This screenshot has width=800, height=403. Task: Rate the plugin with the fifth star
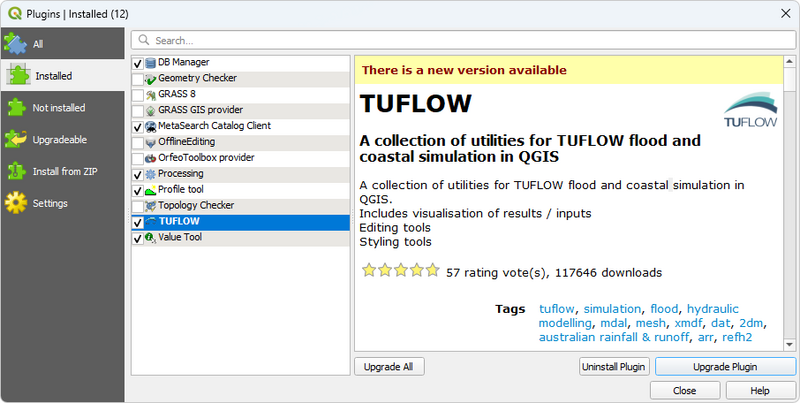point(432,270)
